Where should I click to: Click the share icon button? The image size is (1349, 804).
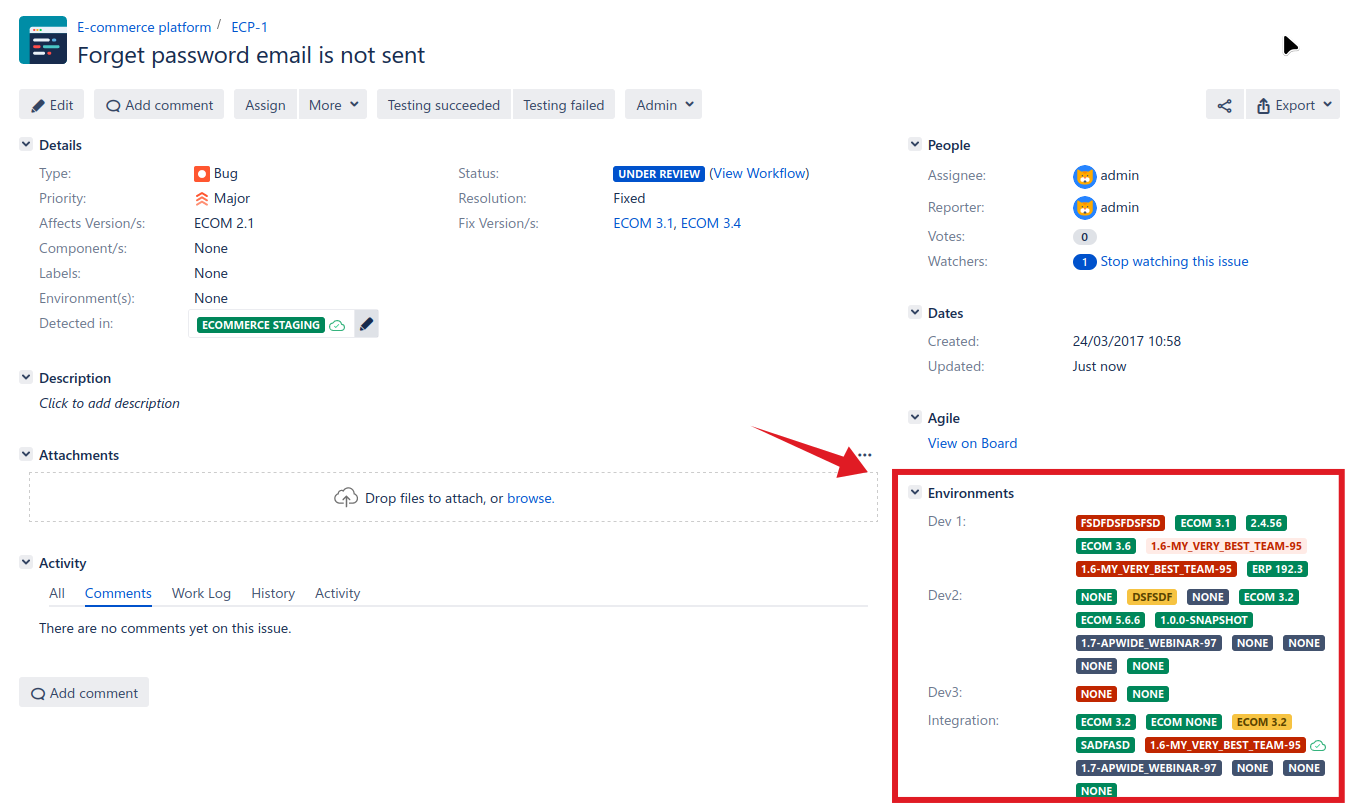[1225, 105]
